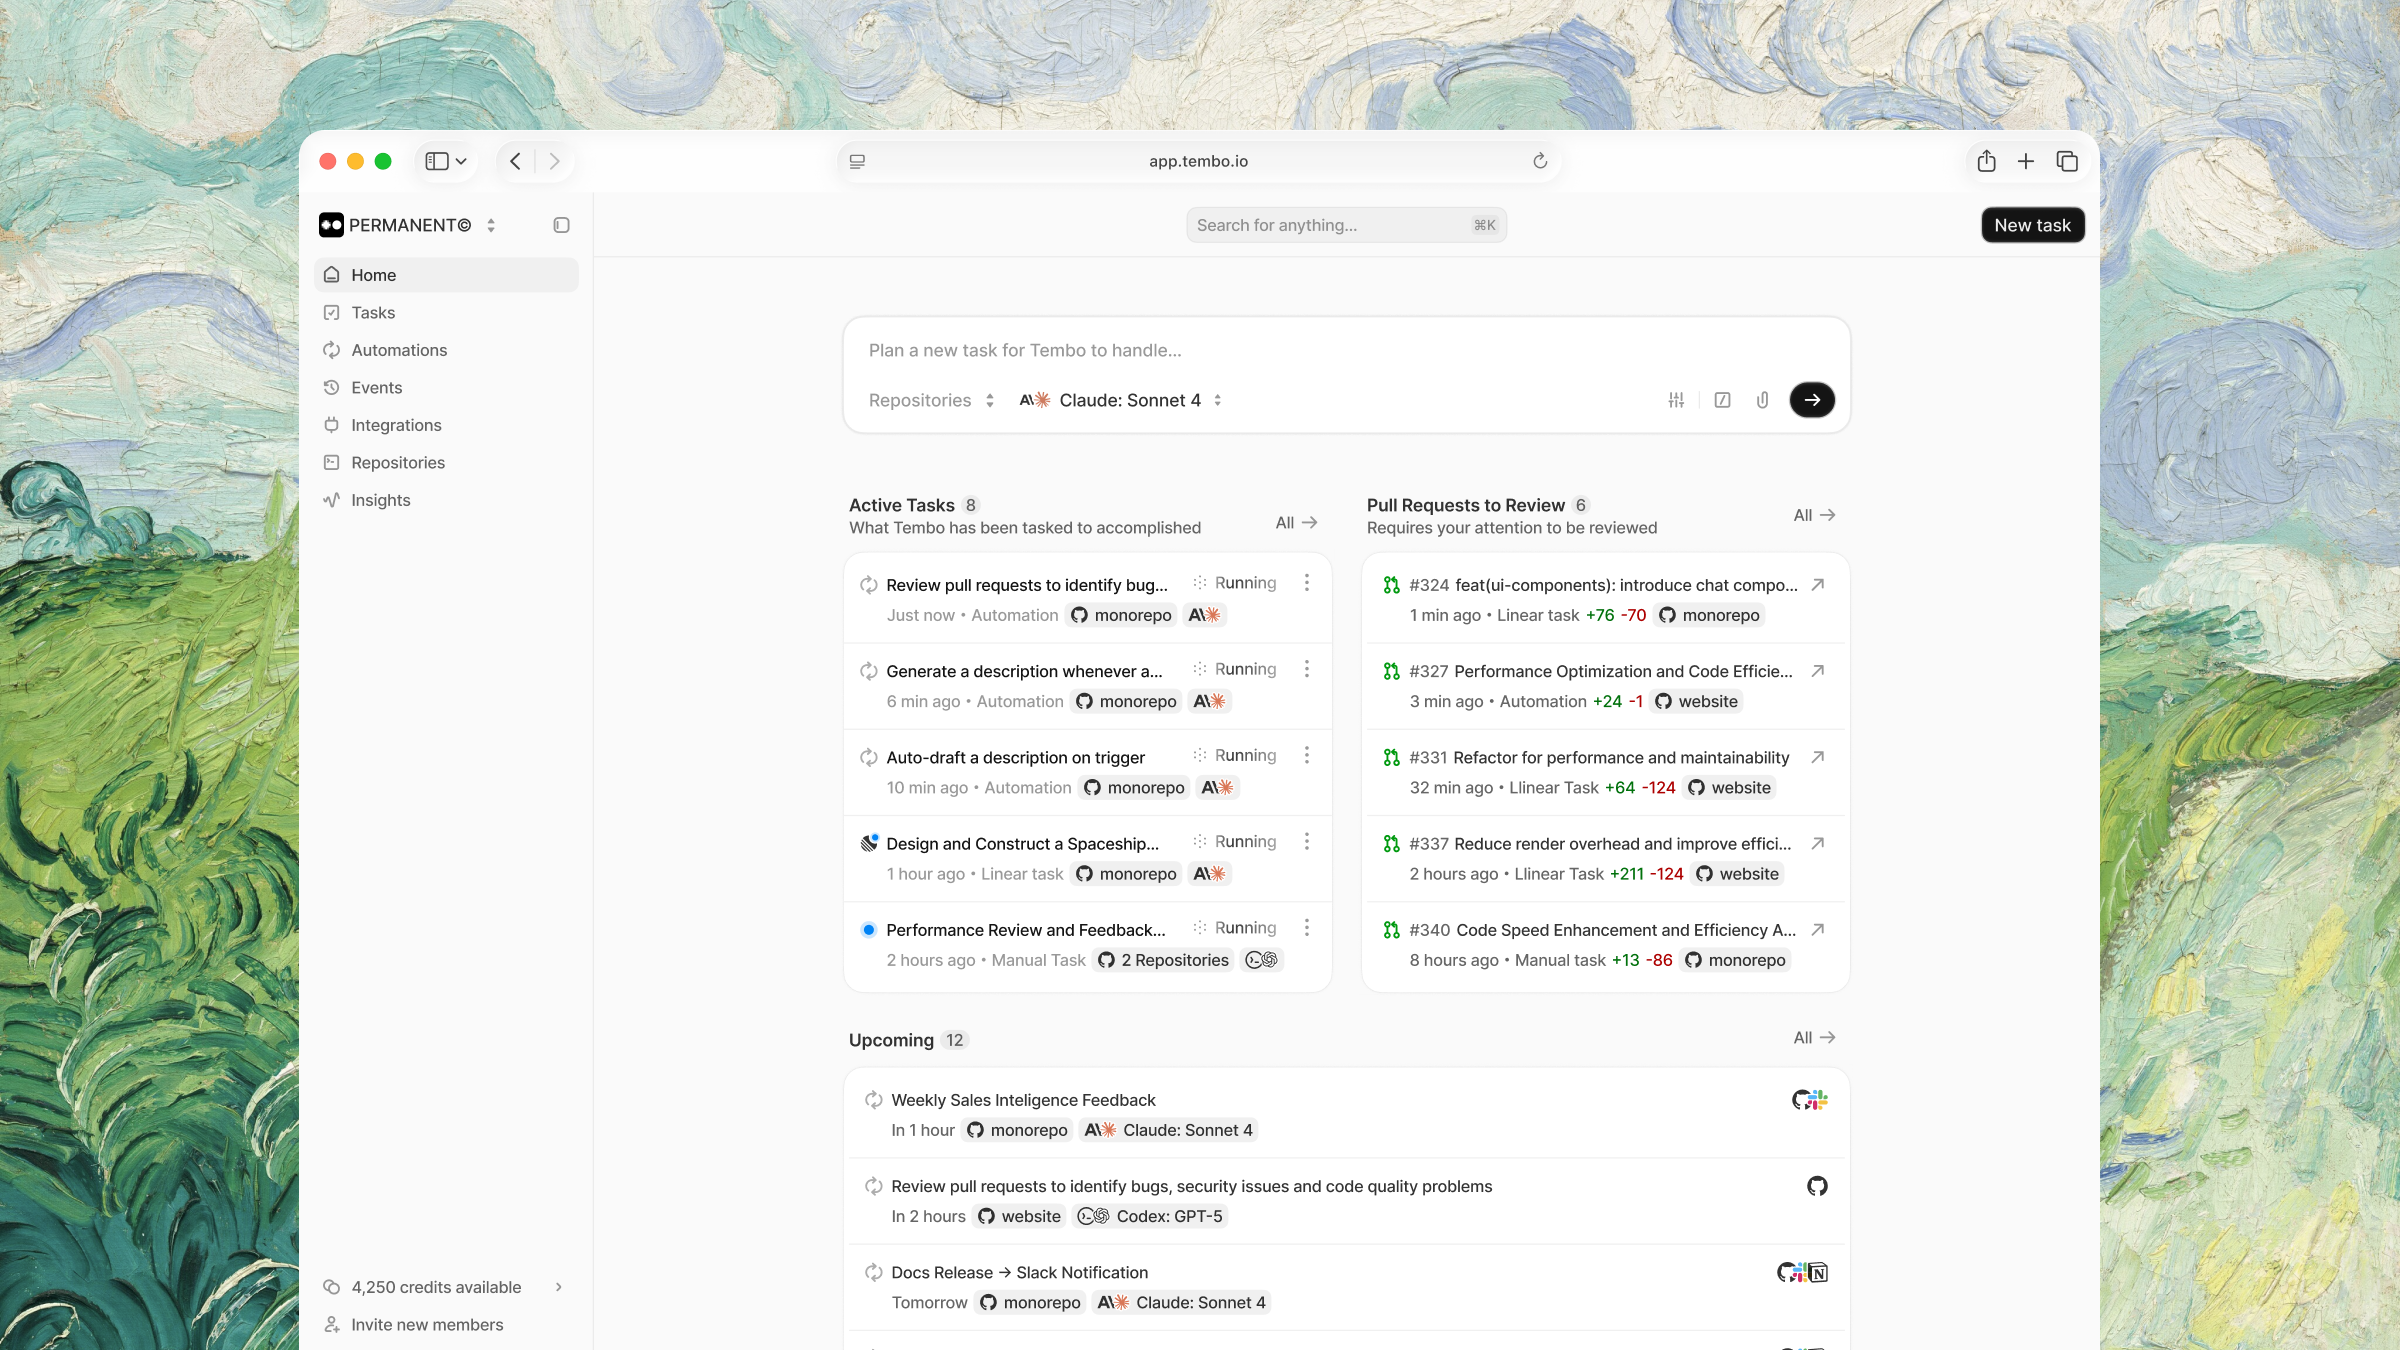Open Insights from the sidebar

click(380, 500)
